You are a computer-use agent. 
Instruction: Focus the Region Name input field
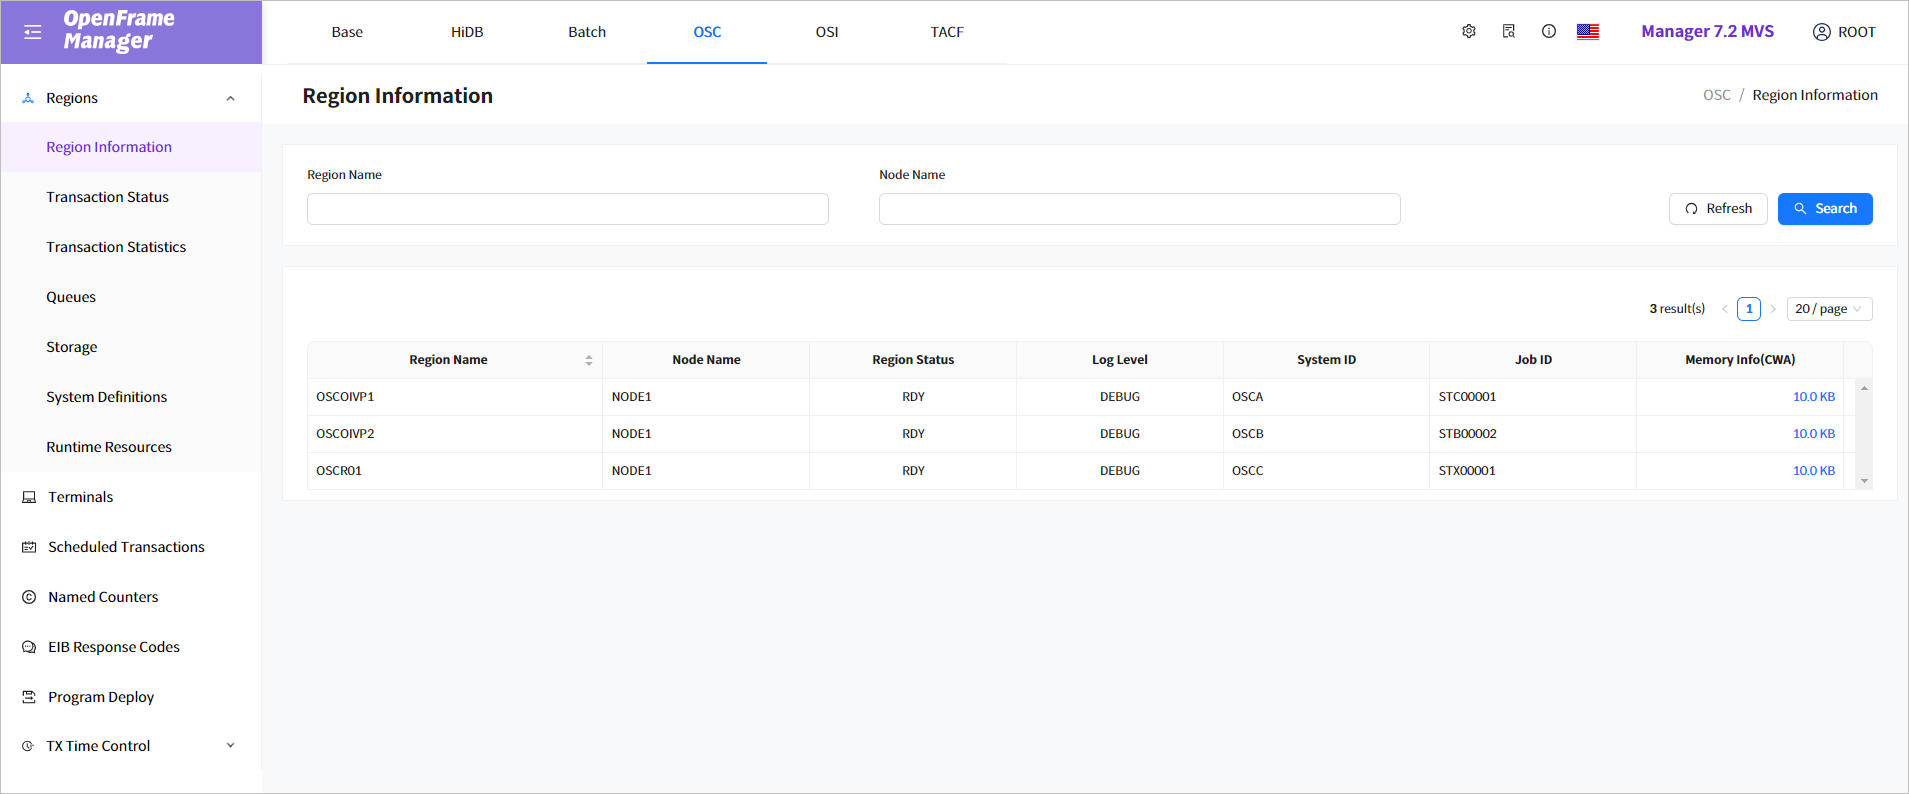pyautogui.click(x=567, y=209)
